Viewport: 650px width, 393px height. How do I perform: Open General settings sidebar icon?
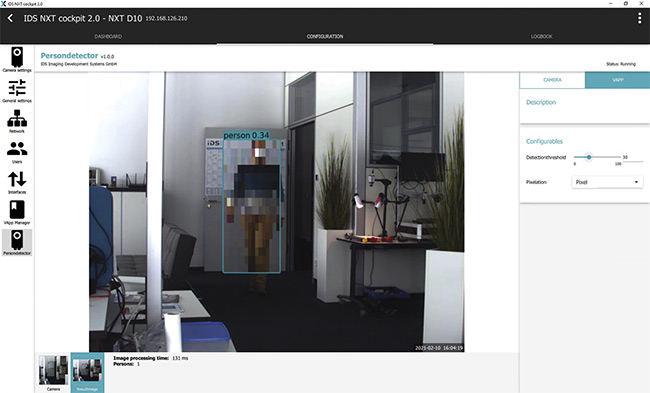pos(17,91)
